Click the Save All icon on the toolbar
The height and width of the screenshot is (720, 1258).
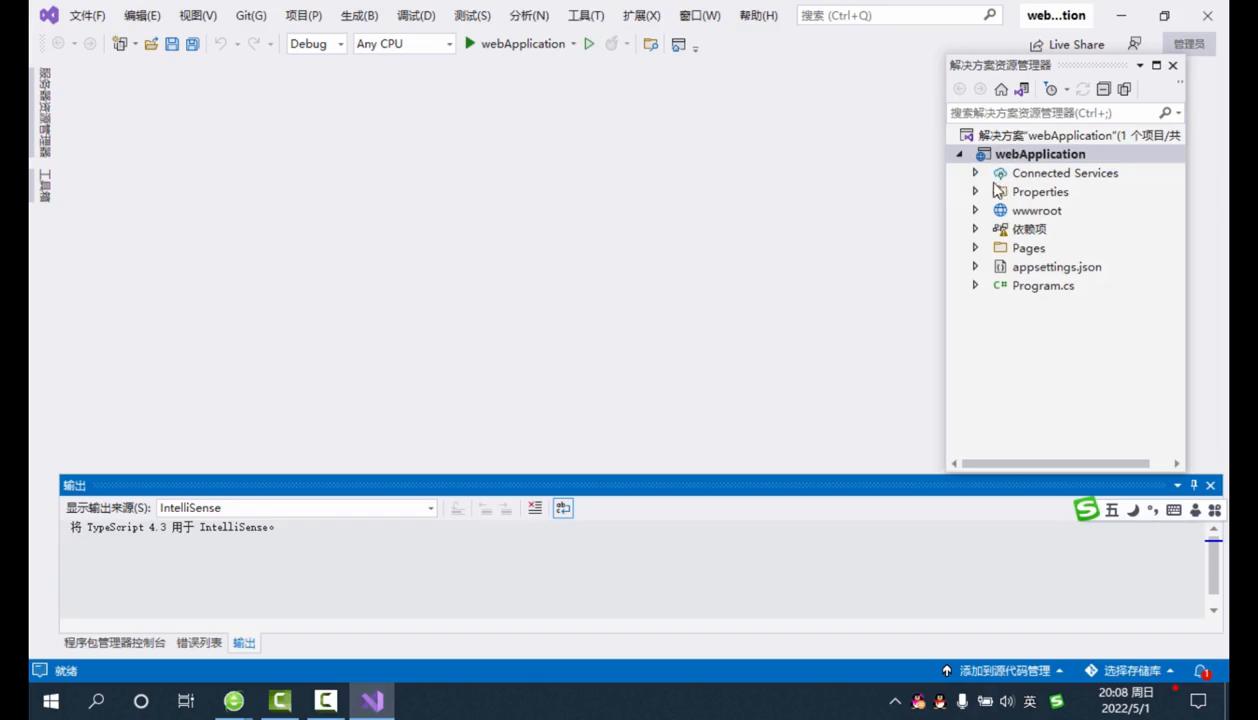[192, 44]
